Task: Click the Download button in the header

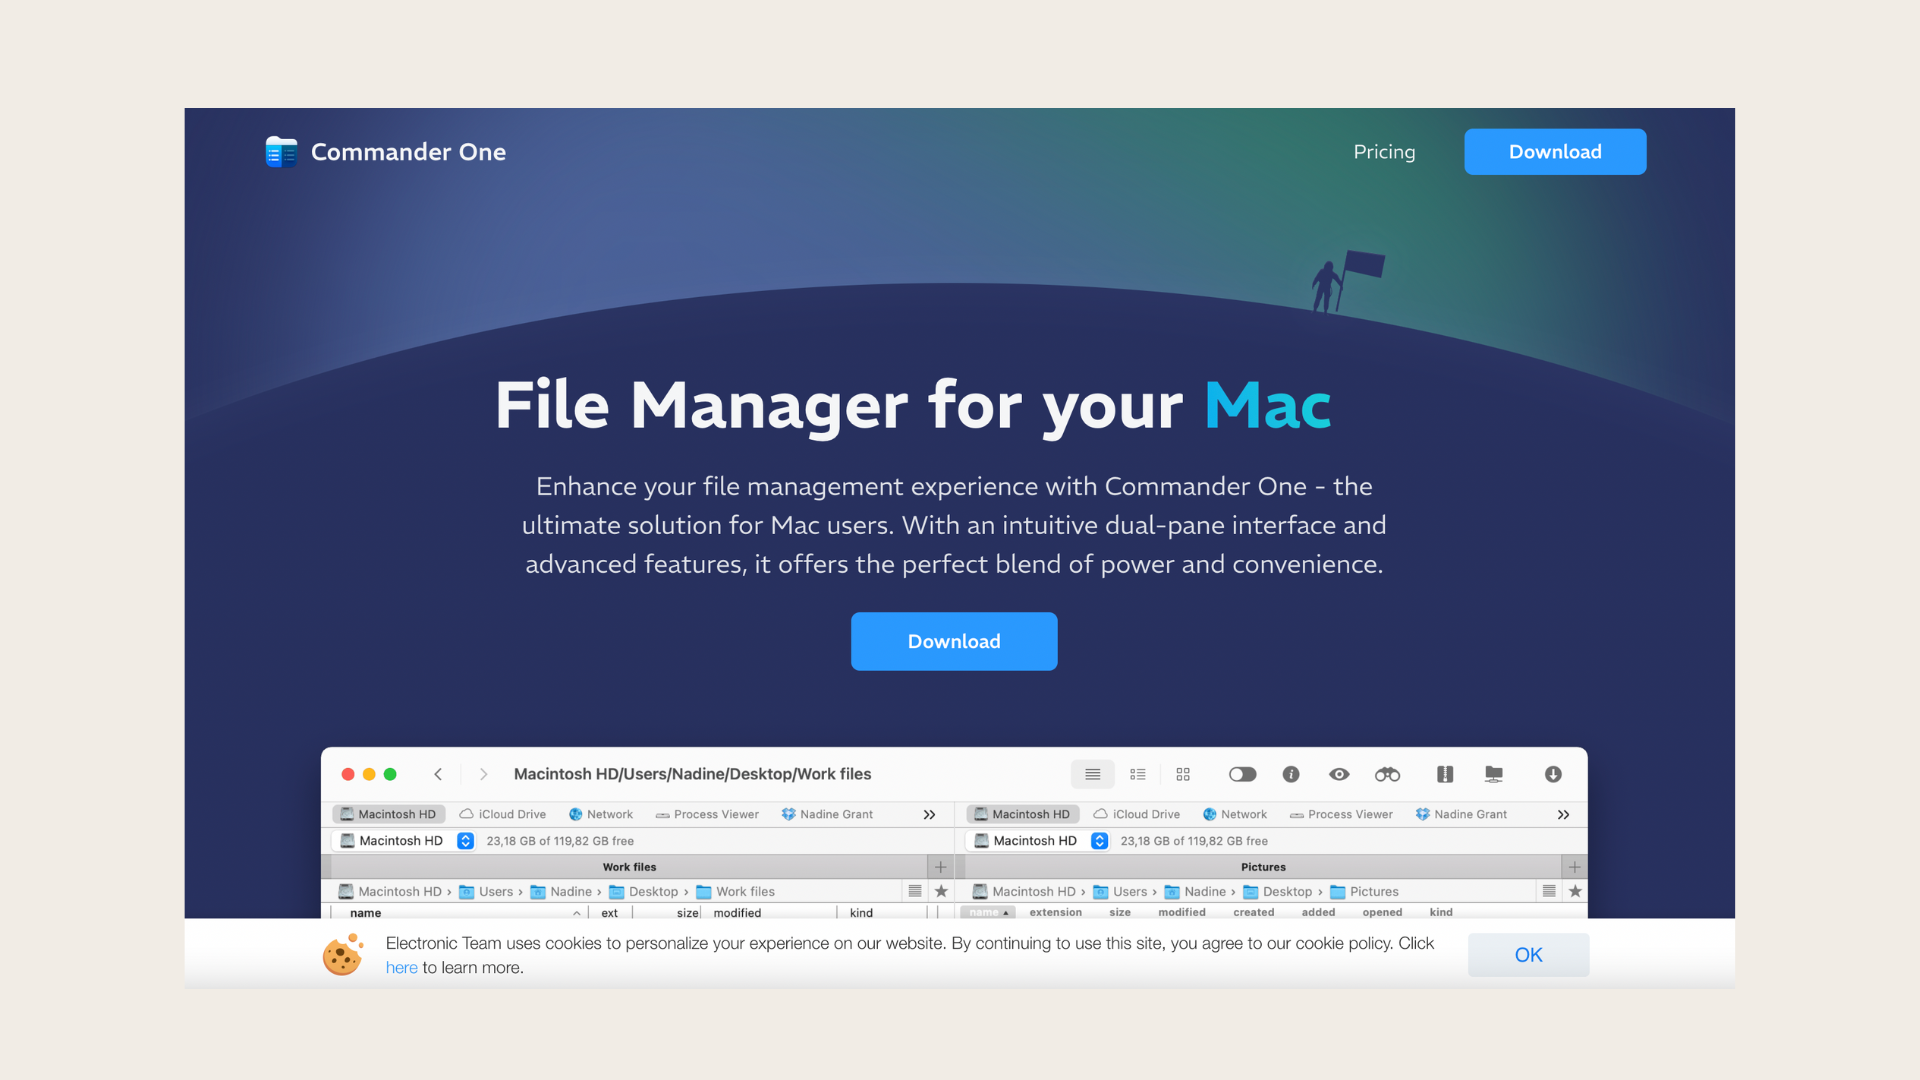Action: pyautogui.click(x=1555, y=152)
